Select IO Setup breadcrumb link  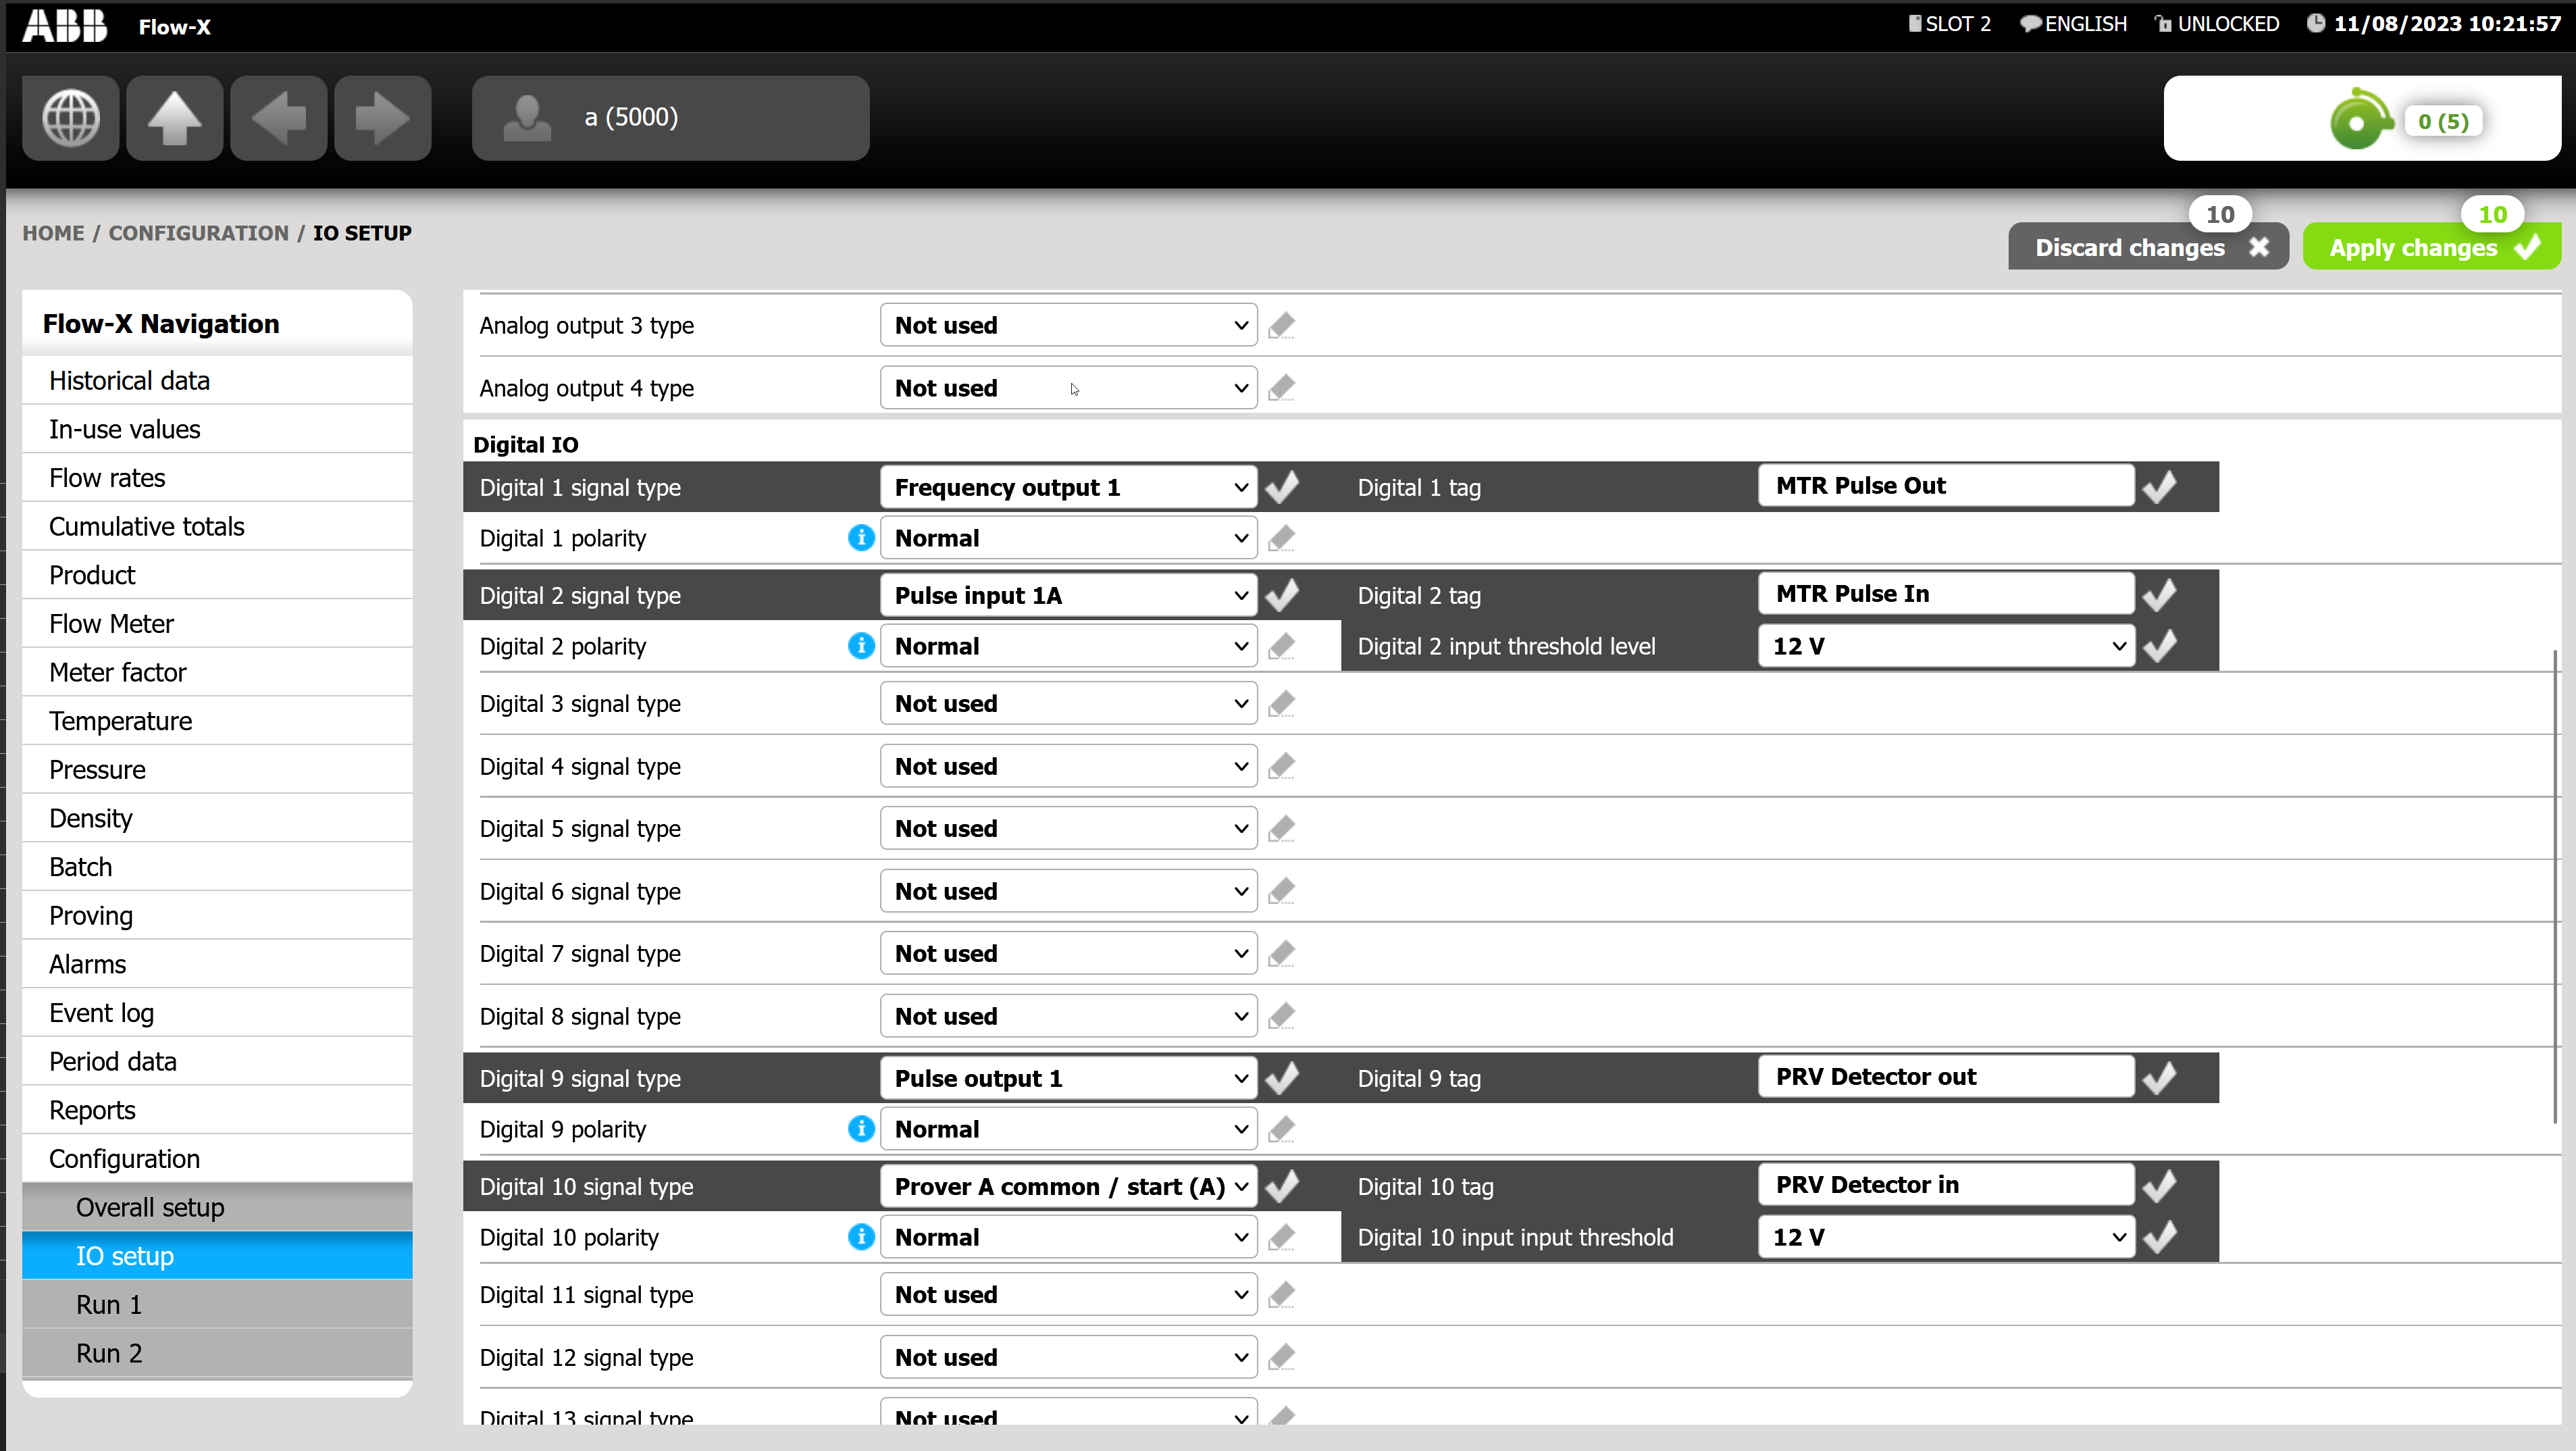(x=361, y=232)
